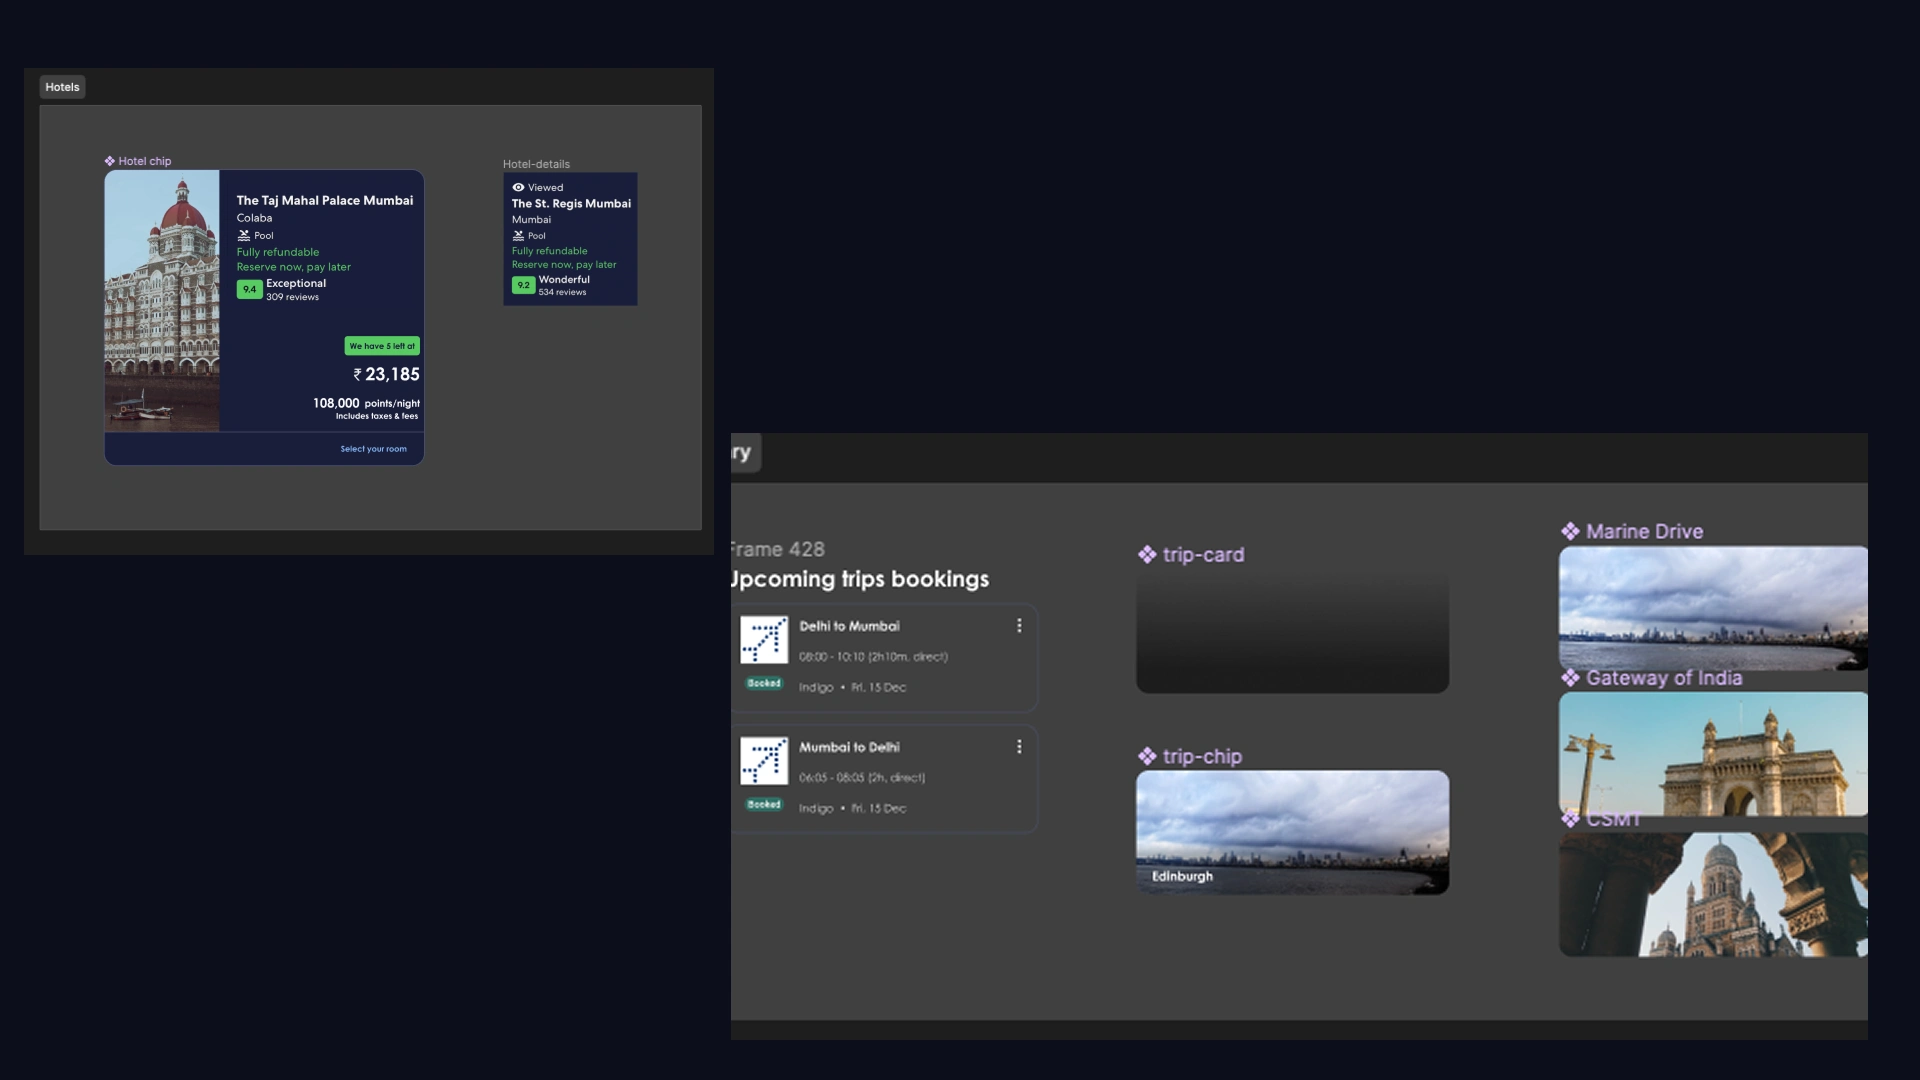Click the Pool icon in Taj Mahal card
1920x1080 pixels.
[243, 236]
